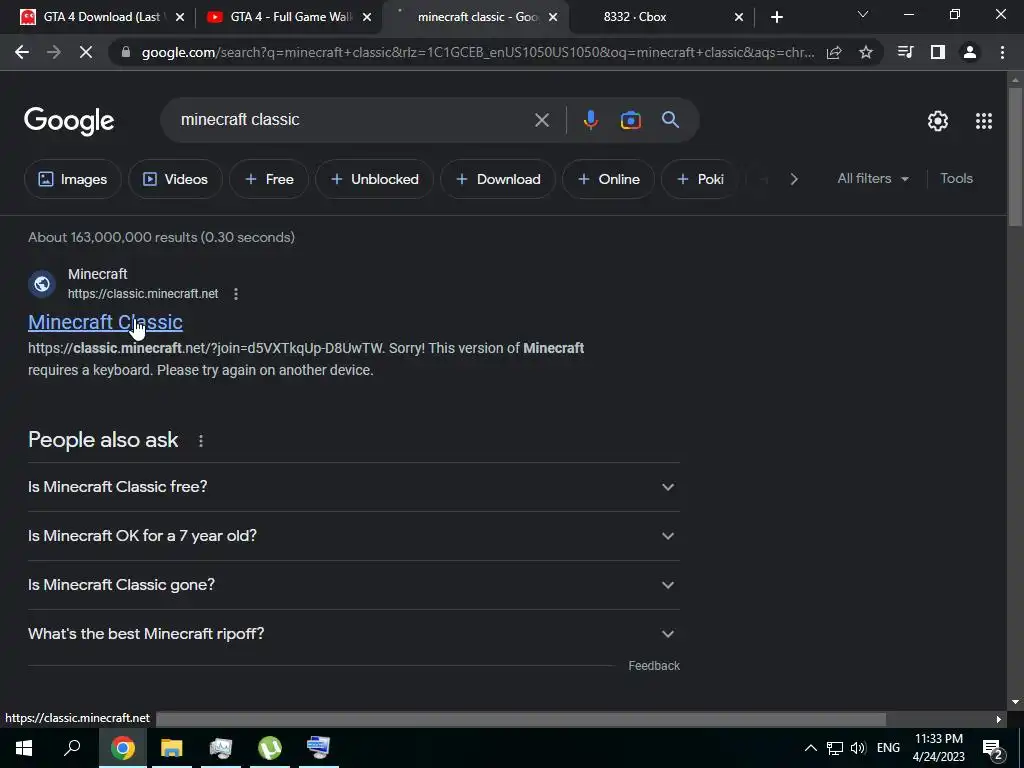The width and height of the screenshot is (1024, 768).
Task: Click the horizontal page scrollbar
Action: [x=520, y=719]
